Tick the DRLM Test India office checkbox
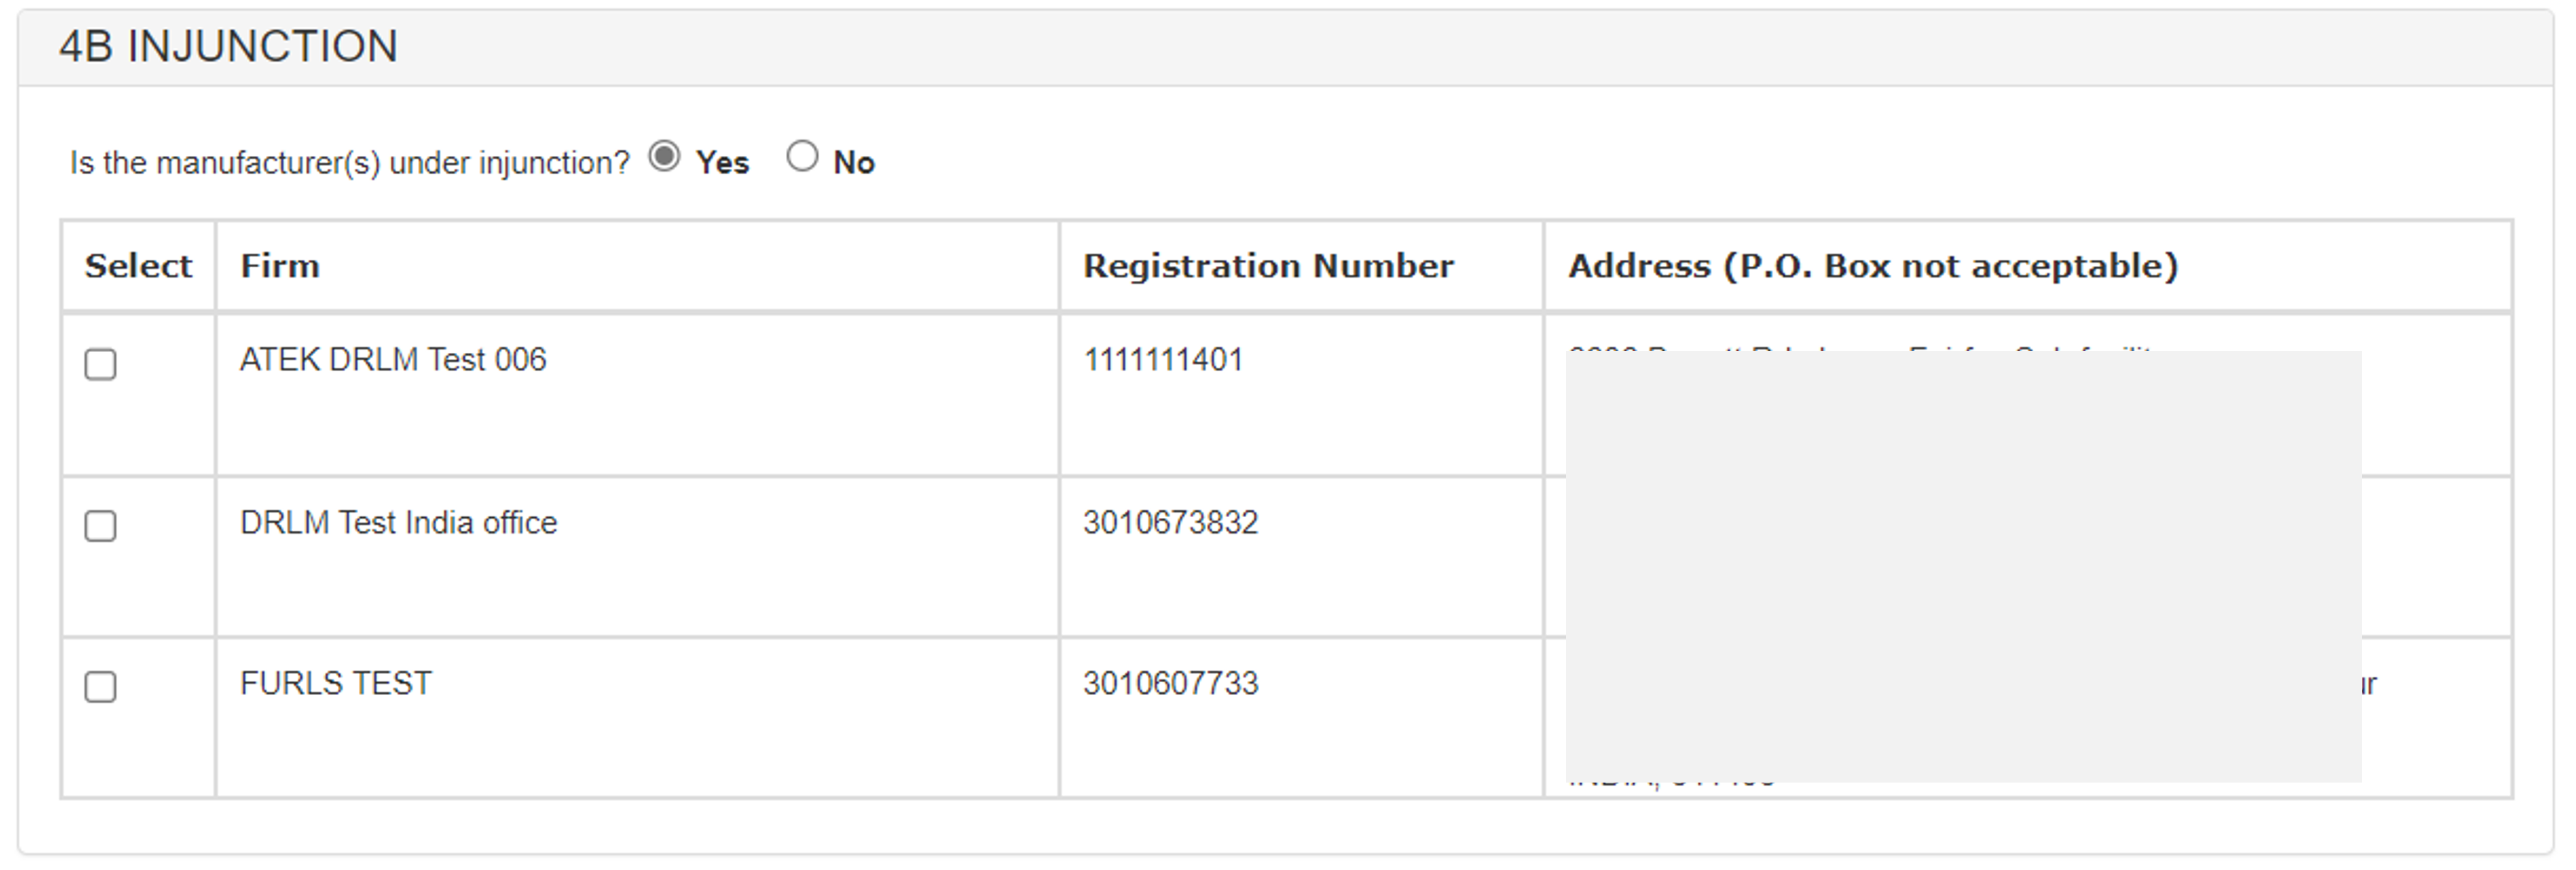This screenshot has width=2576, height=870. click(100, 526)
